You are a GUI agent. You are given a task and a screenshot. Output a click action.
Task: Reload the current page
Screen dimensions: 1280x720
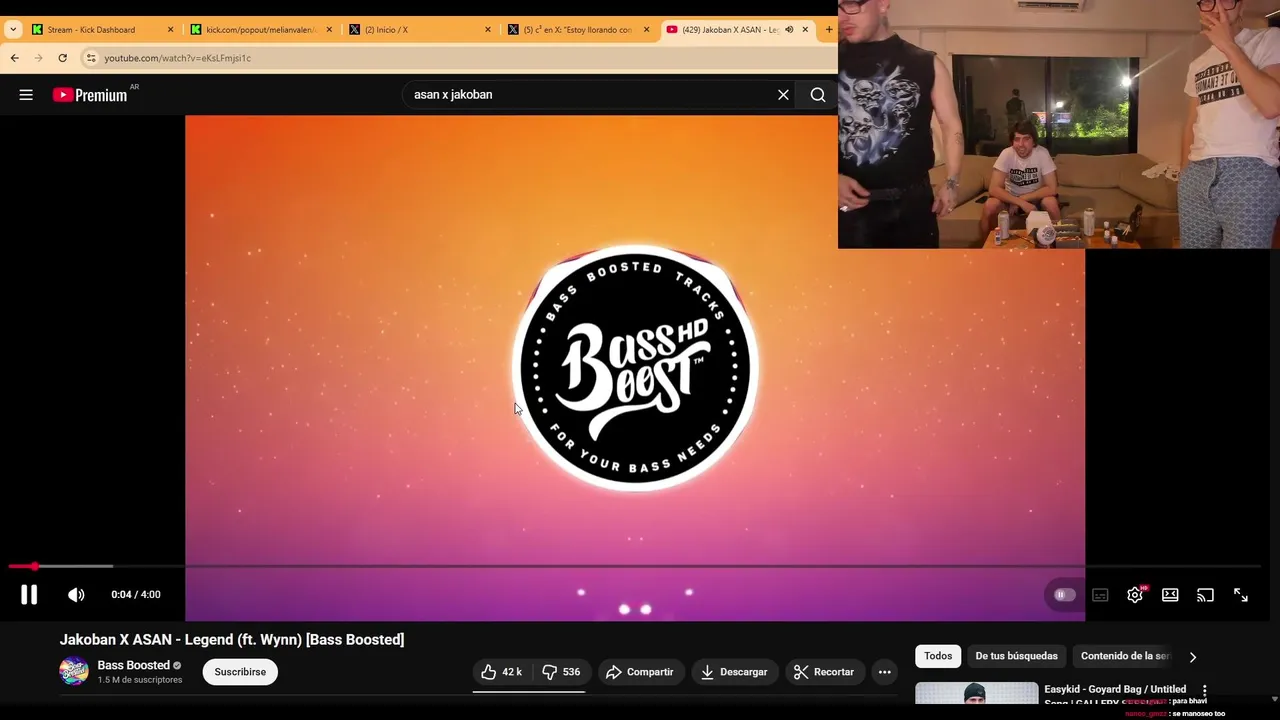pyautogui.click(x=62, y=58)
